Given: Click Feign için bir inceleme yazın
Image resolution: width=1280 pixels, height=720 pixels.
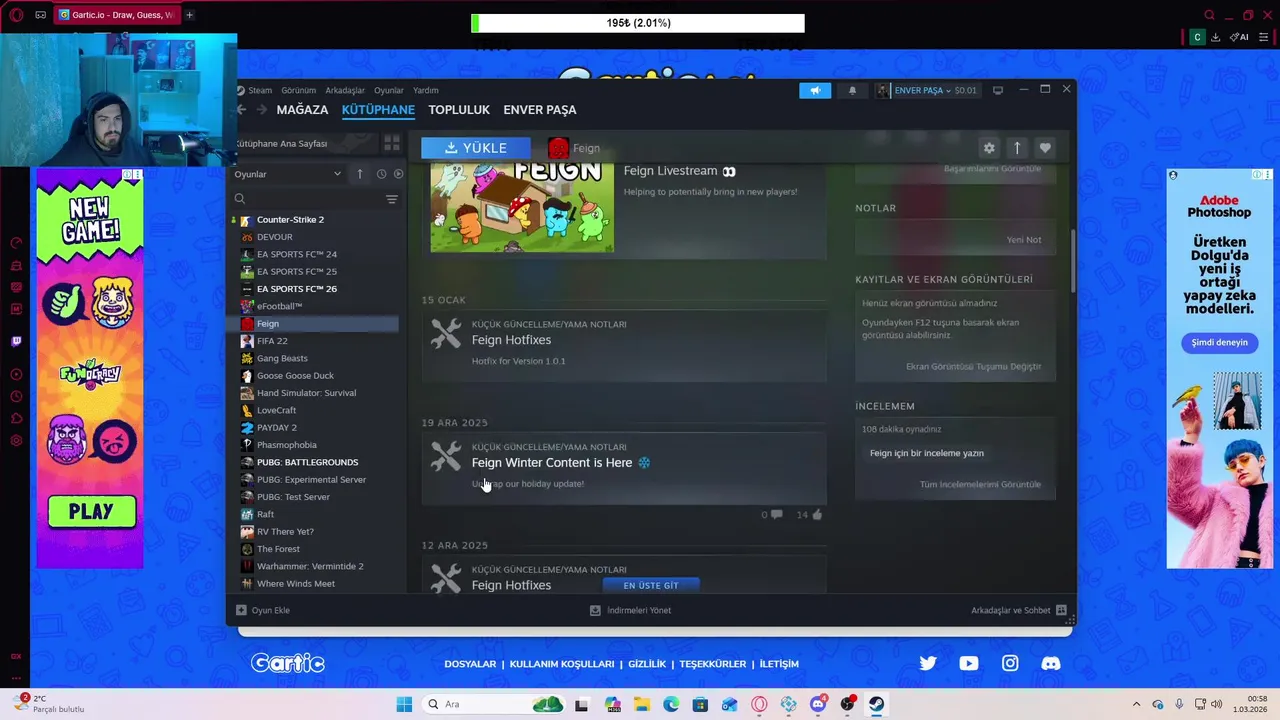Looking at the screenshot, I should click(927, 453).
